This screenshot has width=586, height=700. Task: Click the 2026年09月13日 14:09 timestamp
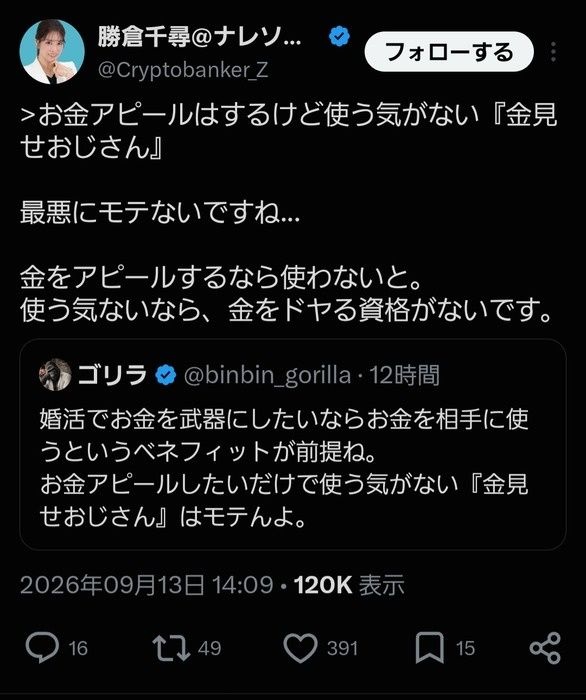(x=146, y=584)
